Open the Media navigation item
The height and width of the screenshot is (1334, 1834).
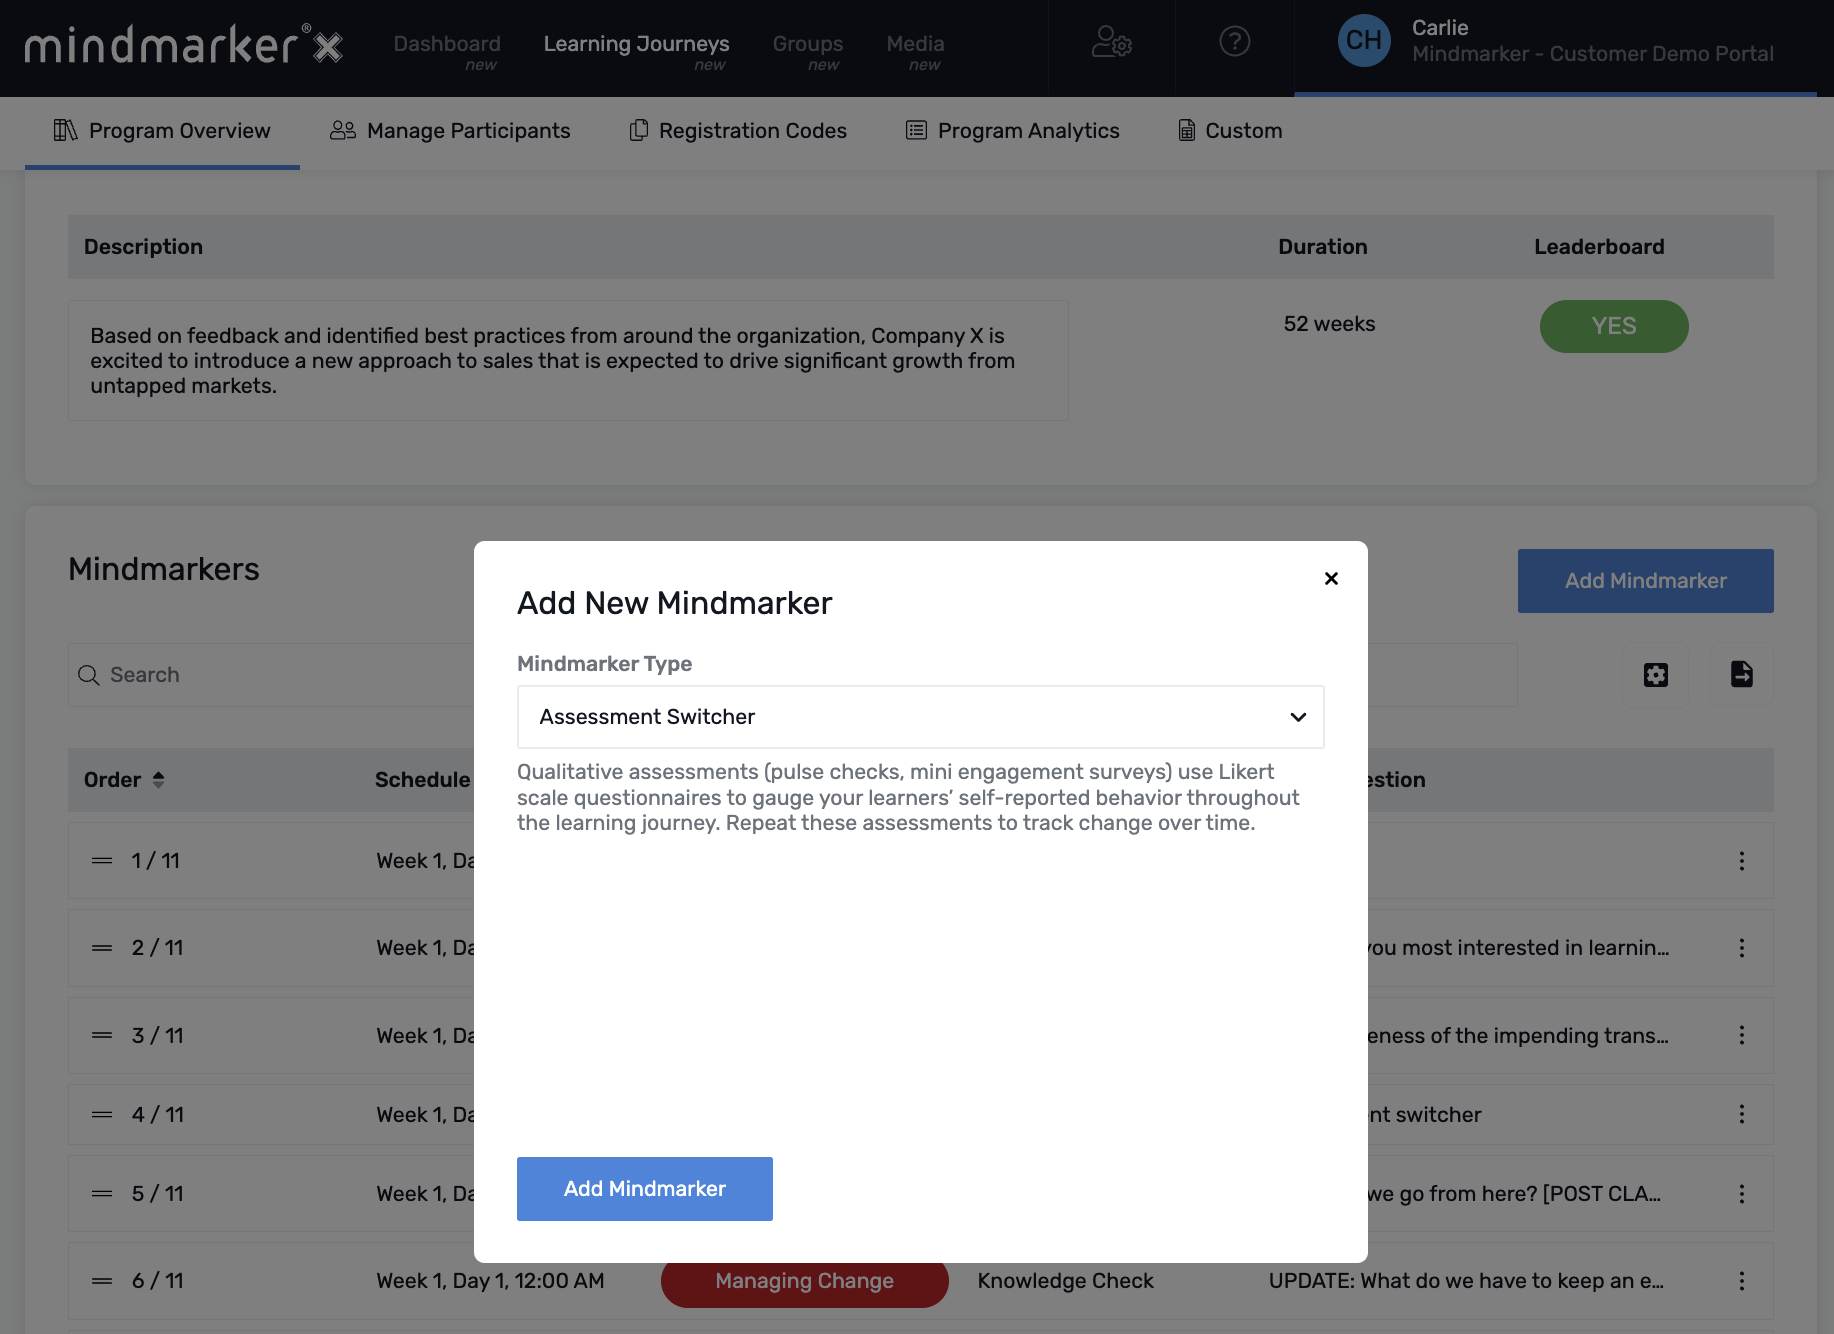[x=915, y=44]
